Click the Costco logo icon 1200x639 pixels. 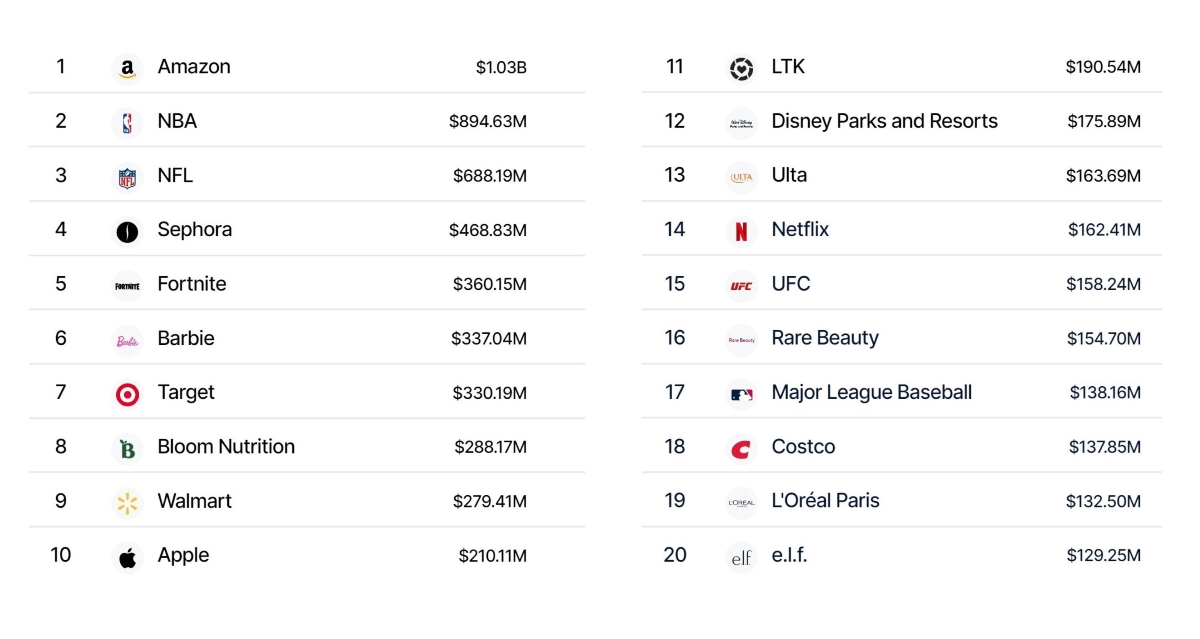click(741, 449)
